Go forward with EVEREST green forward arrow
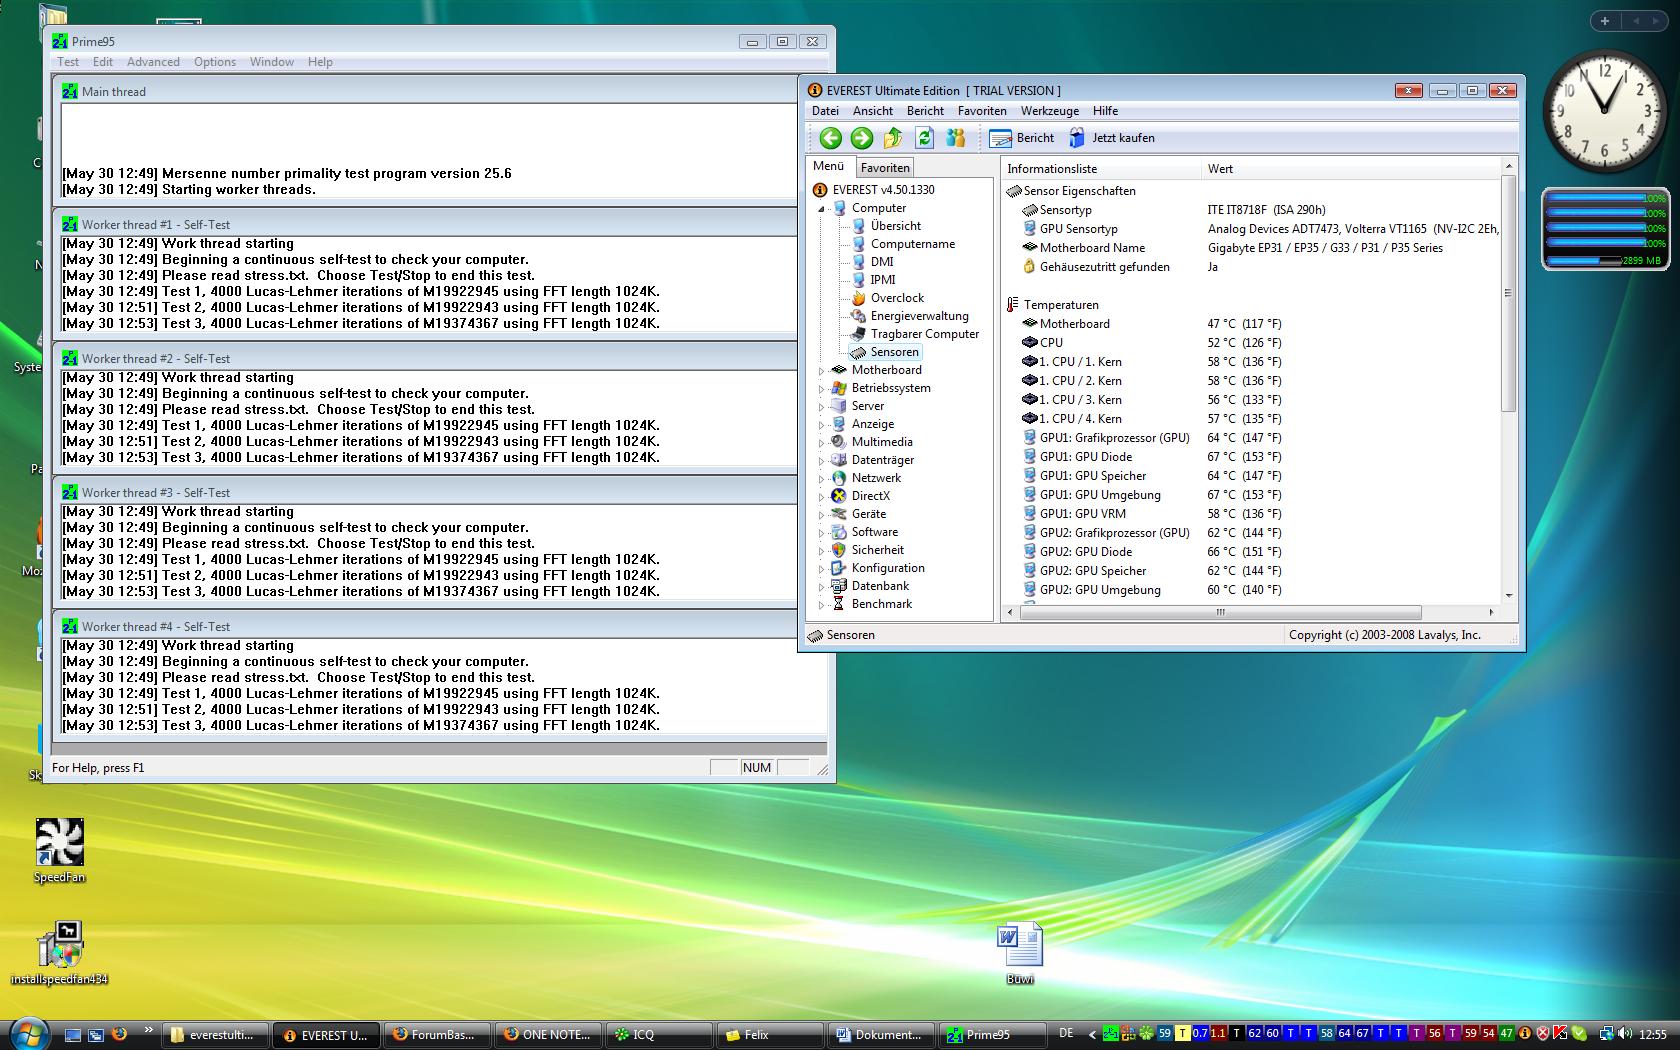Image resolution: width=1680 pixels, height=1050 pixels. [x=861, y=138]
